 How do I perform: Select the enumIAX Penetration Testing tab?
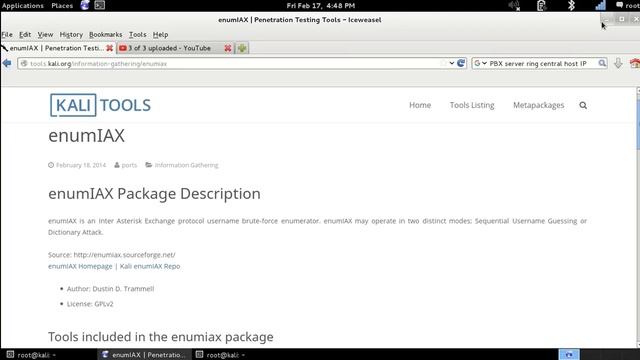click(x=57, y=48)
